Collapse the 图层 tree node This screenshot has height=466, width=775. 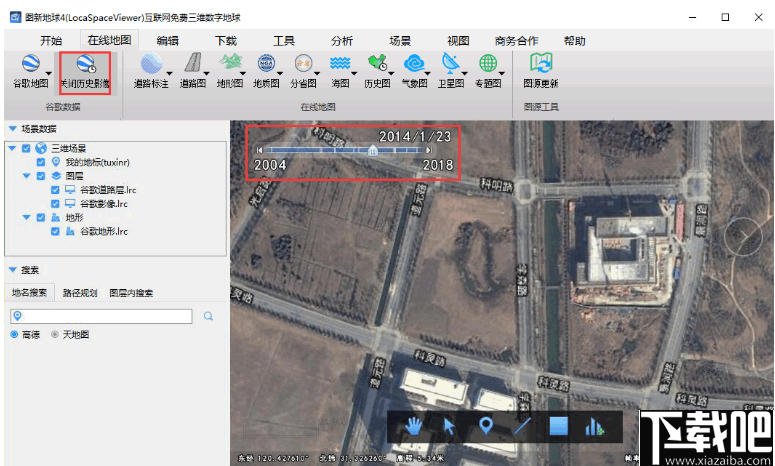(x=26, y=176)
